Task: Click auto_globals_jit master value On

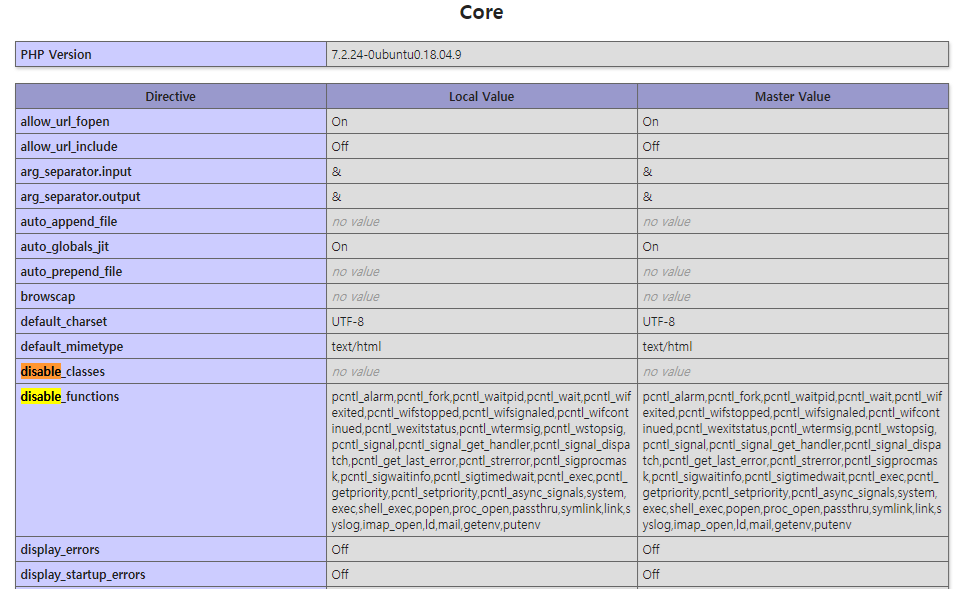Action: (650, 246)
